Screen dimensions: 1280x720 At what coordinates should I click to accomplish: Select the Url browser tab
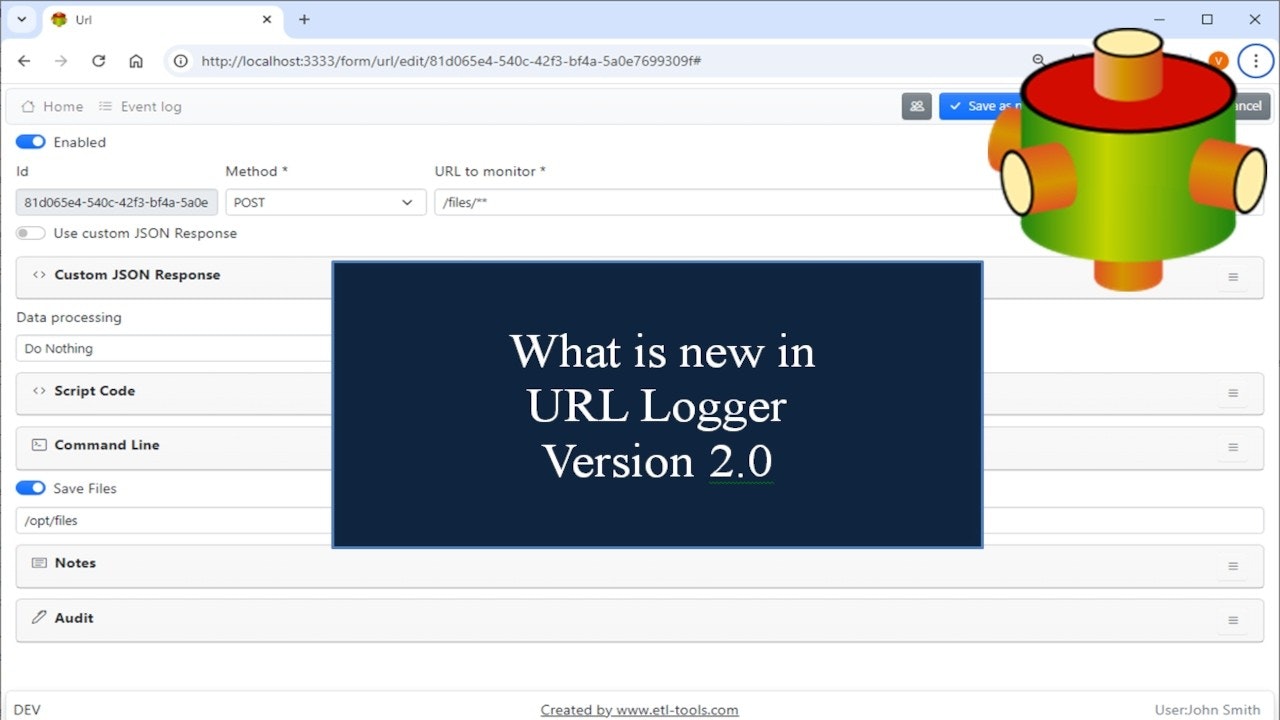tap(162, 20)
